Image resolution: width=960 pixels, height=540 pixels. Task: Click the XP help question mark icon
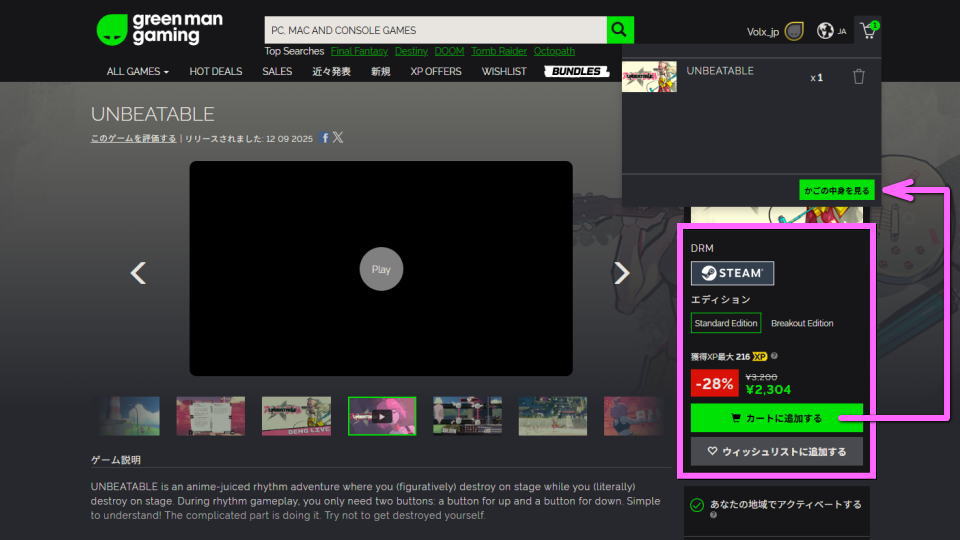775,356
